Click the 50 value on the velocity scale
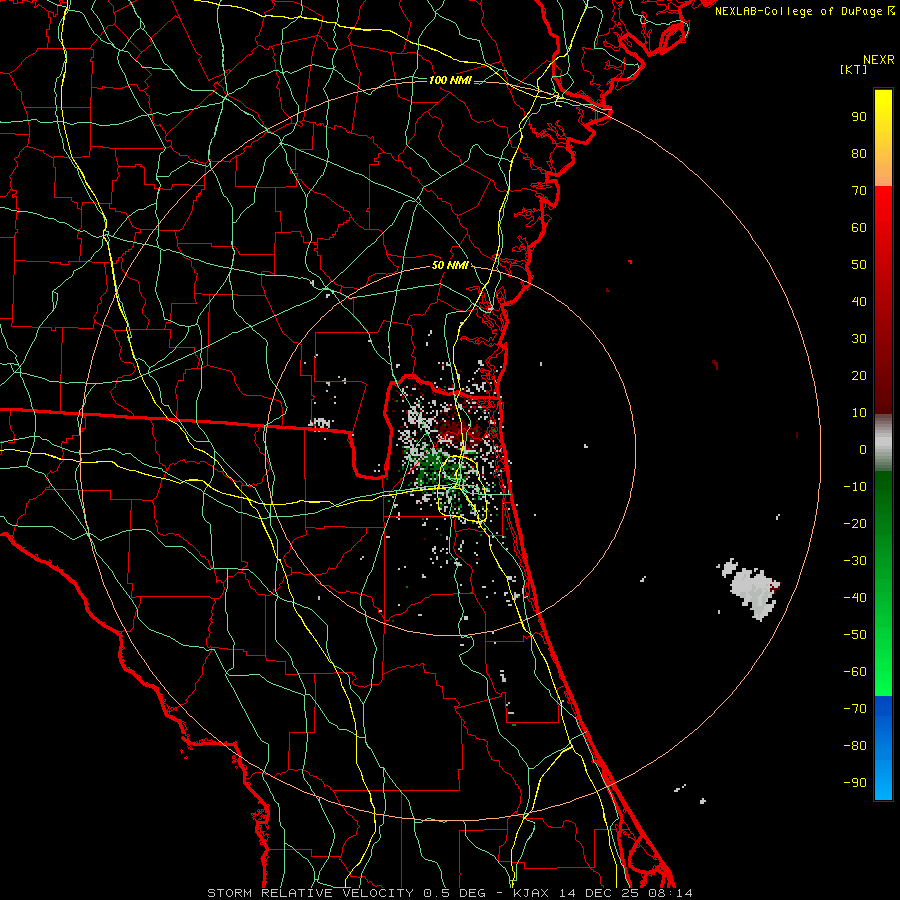 859,265
